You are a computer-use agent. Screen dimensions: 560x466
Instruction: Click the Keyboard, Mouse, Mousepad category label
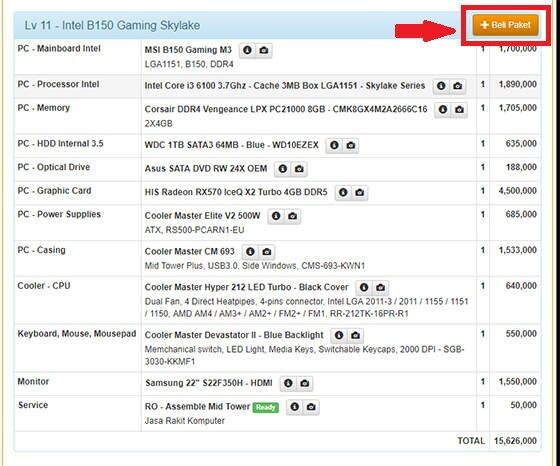(77, 334)
